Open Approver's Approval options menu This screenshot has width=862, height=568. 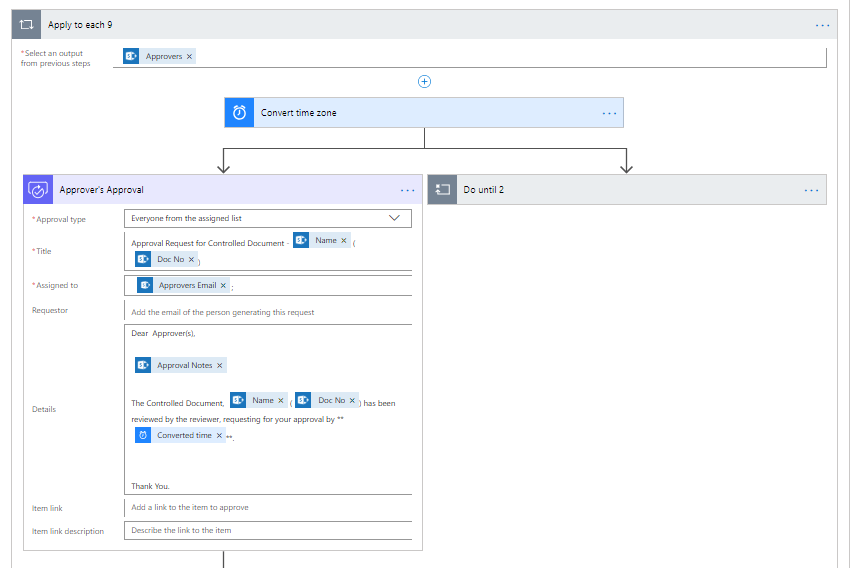[x=407, y=190]
